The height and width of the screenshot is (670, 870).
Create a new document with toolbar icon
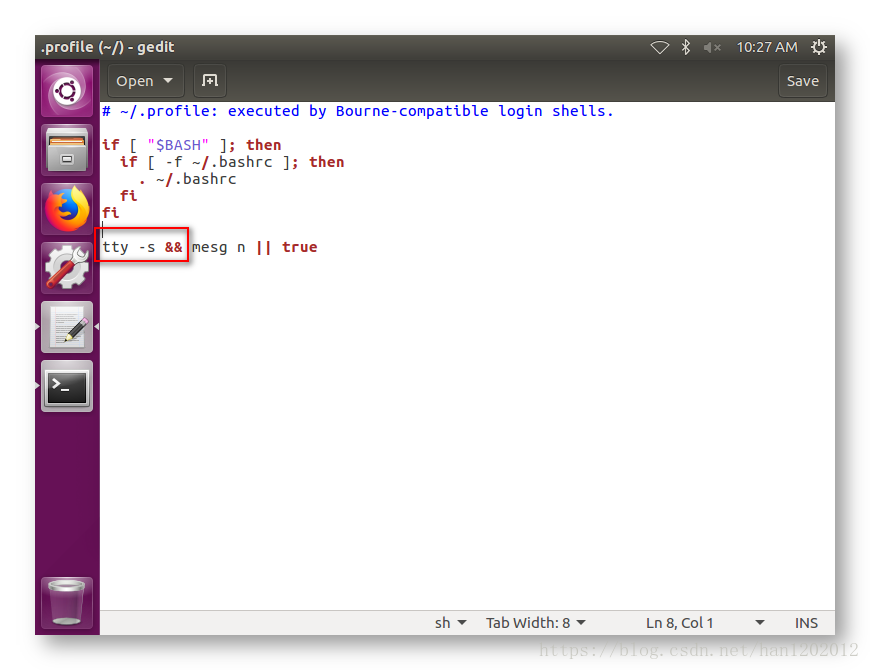coord(210,81)
